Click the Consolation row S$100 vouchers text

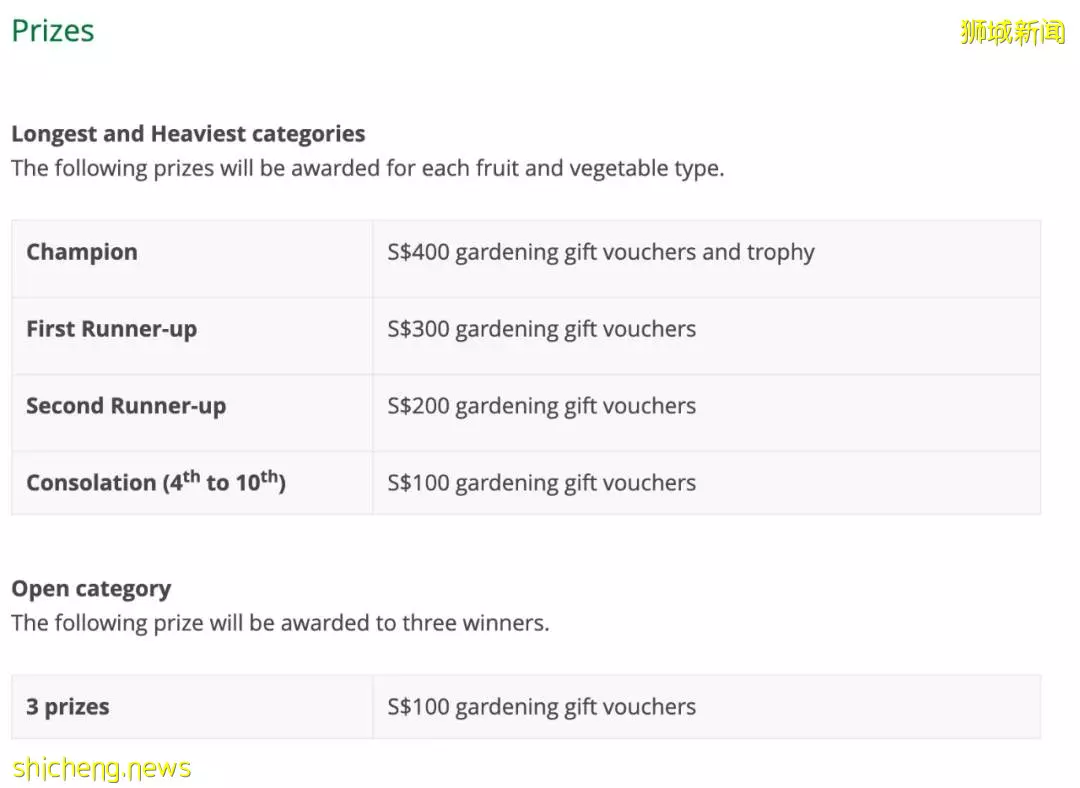(x=541, y=483)
